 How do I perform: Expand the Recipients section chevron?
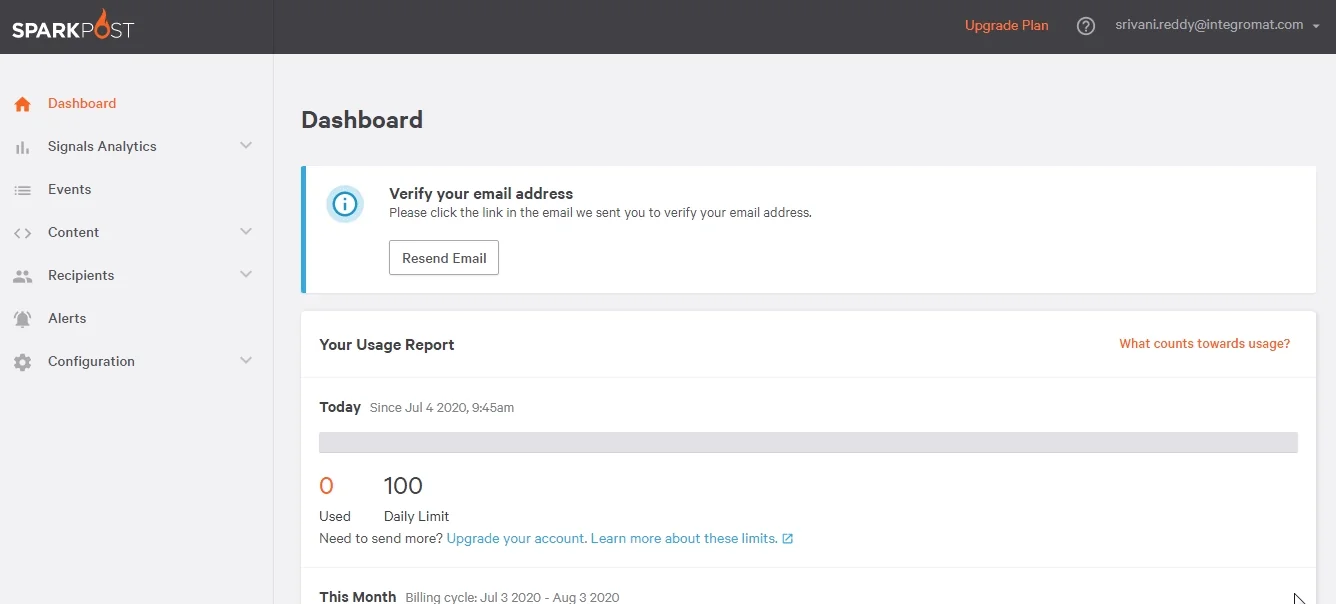(246, 275)
